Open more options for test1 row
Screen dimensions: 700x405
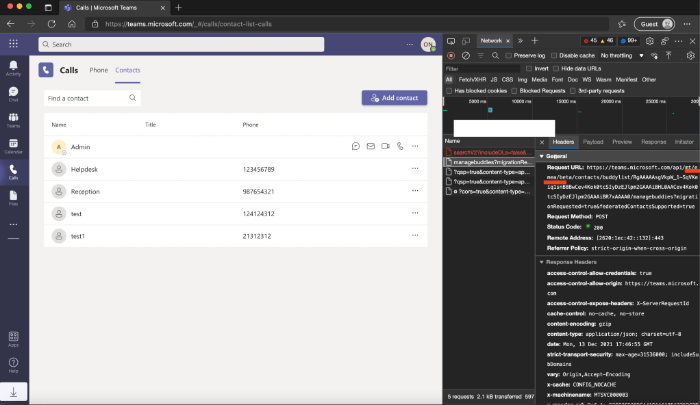(415, 235)
